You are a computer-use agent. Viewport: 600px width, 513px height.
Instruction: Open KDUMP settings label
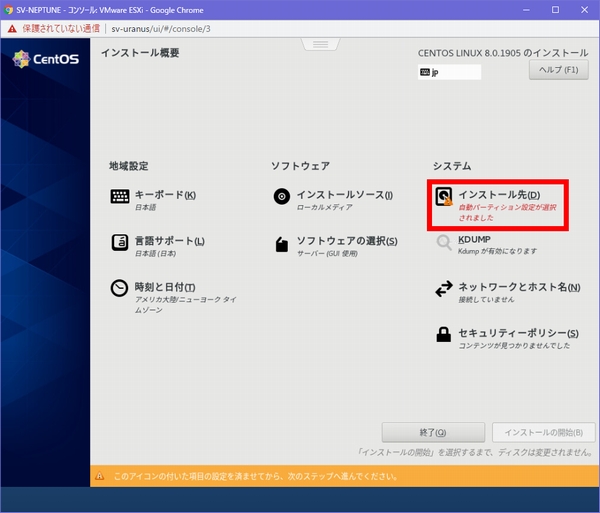(474, 239)
